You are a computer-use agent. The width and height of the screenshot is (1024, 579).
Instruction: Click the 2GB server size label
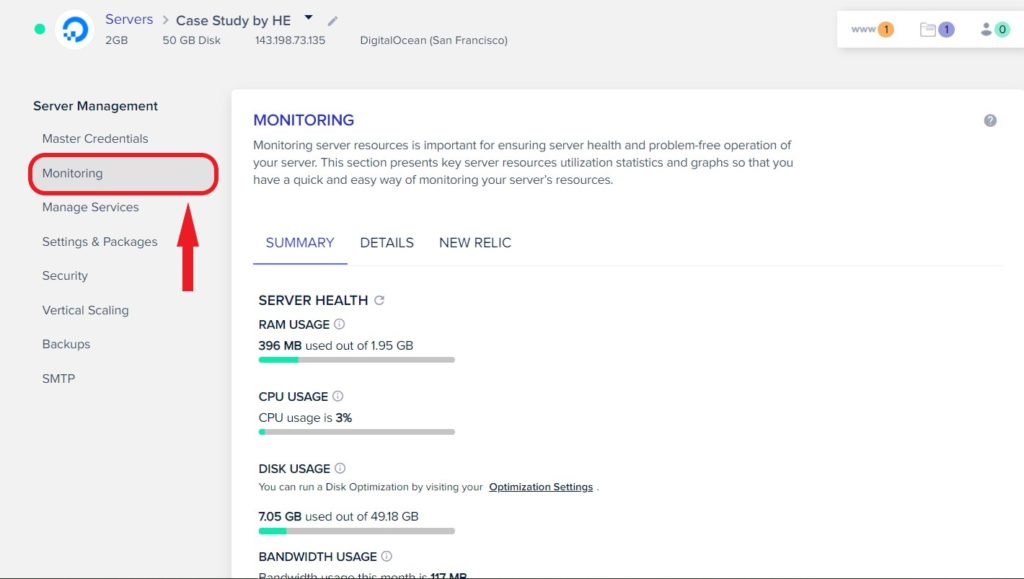[116, 40]
